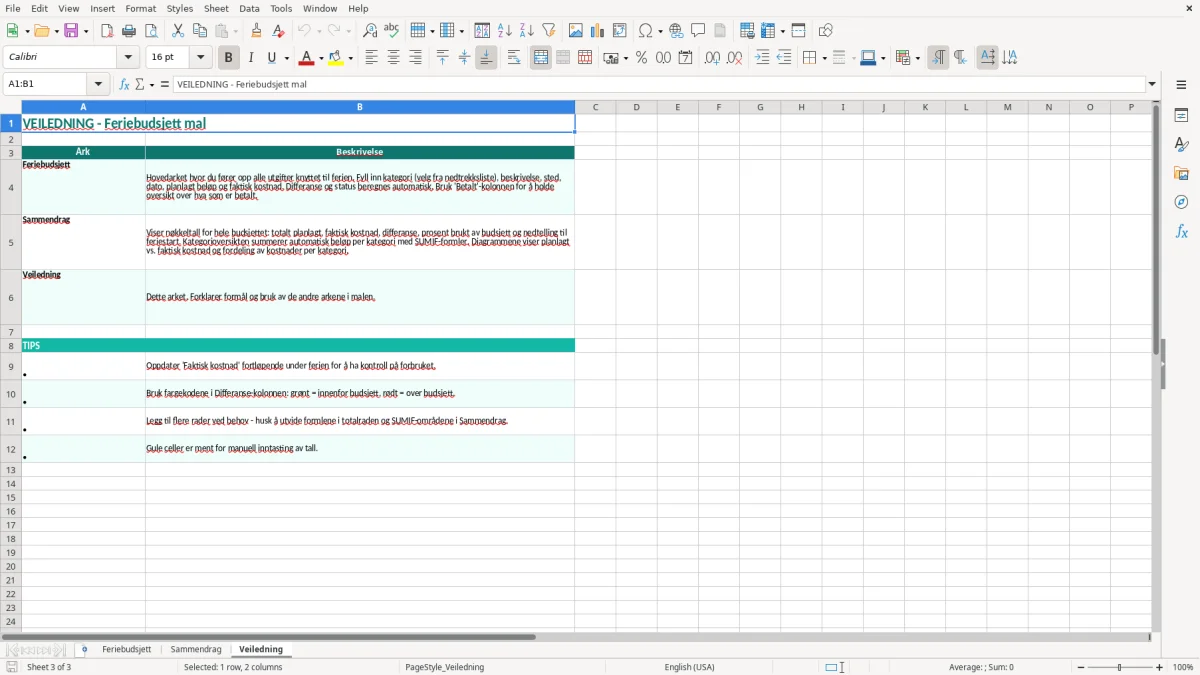The height and width of the screenshot is (675, 1200).
Task: Open Find and Replace icon
Action: (x=370, y=31)
